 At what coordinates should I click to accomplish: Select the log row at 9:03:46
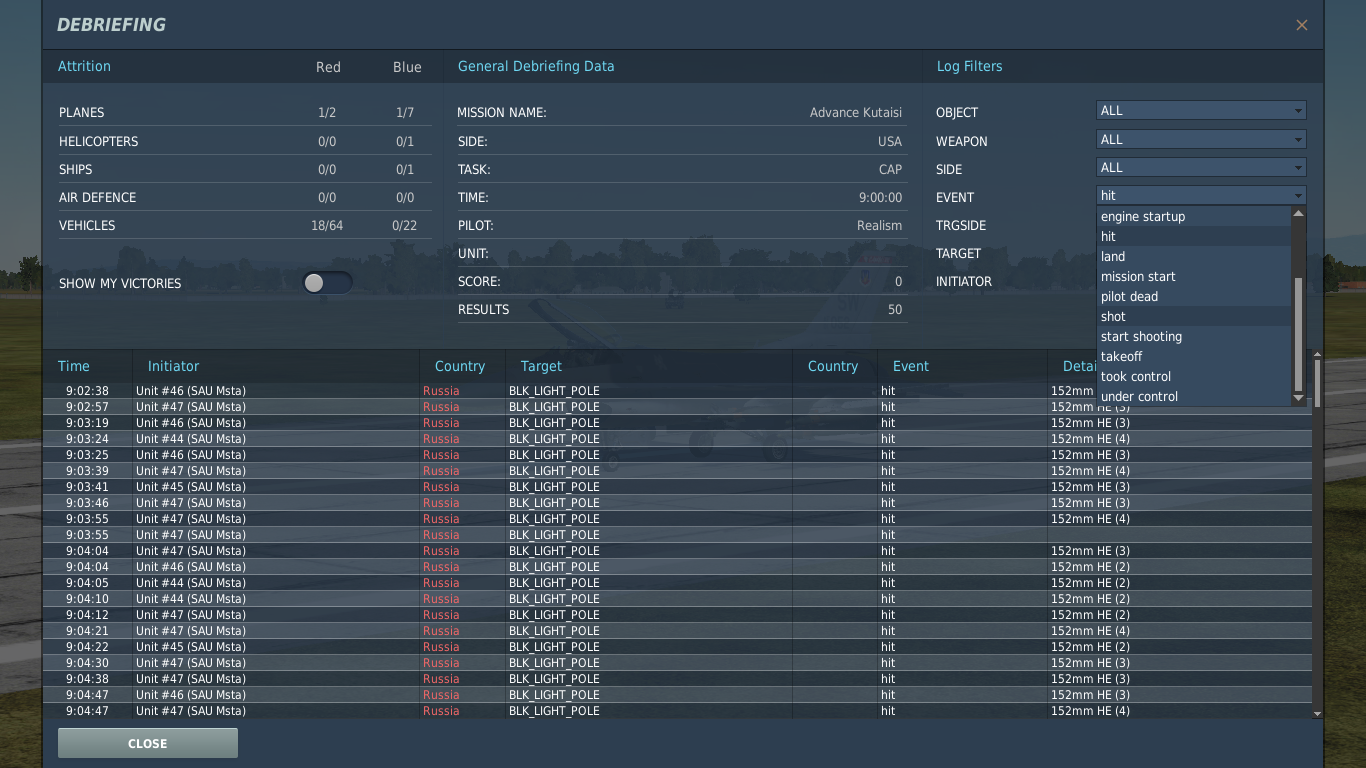click(x=677, y=503)
